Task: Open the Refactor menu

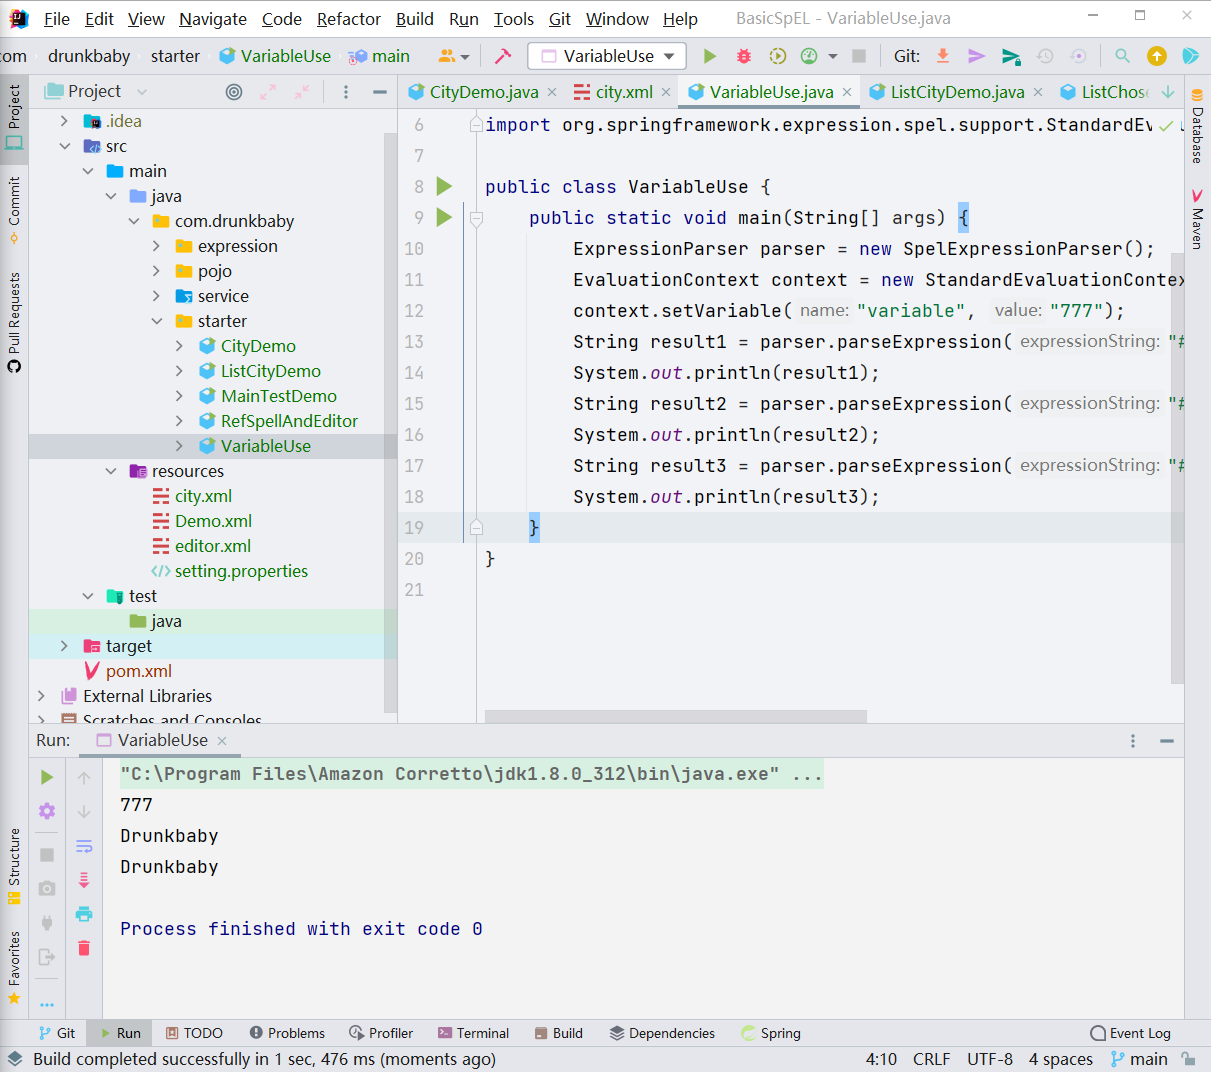Action: pyautogui.click(x=348, y=19)
